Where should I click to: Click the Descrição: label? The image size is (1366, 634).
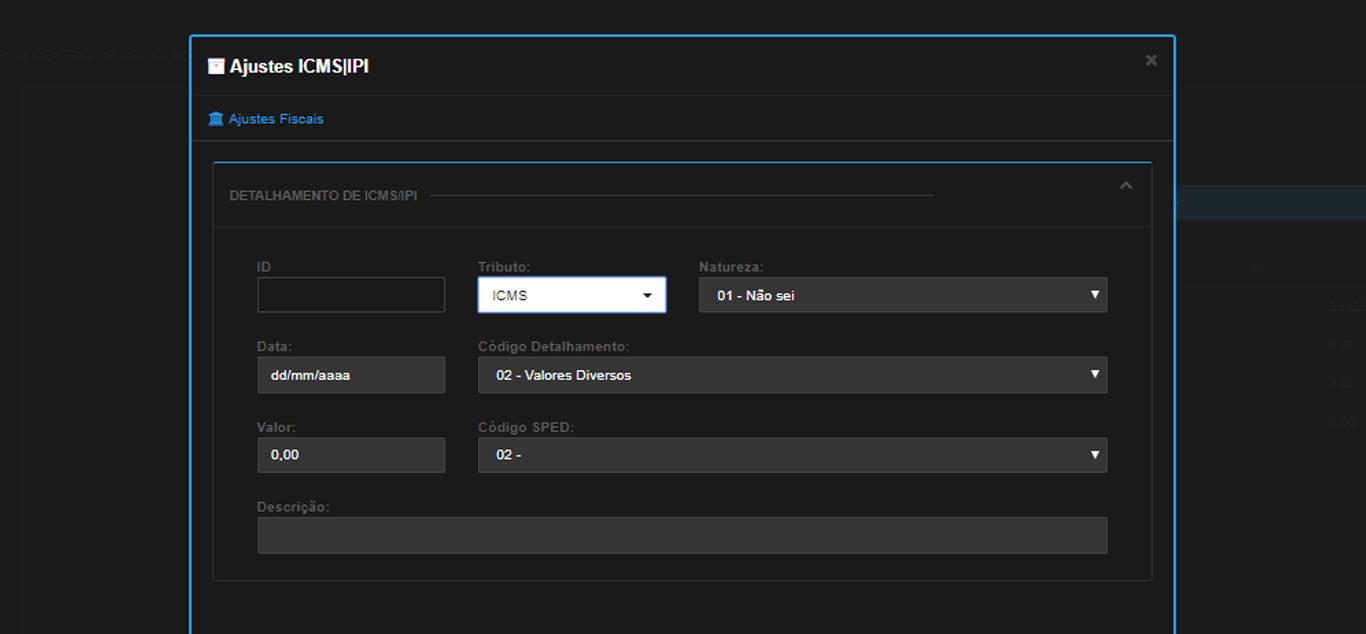(x=293, y=507)
